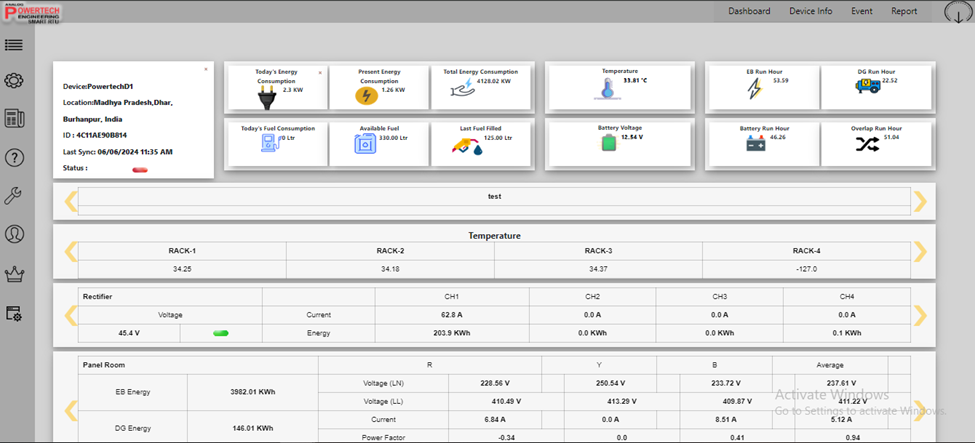This screenshot has width=975, height=443.
Task: Switch to the Report menu
Action: (904, 12)
